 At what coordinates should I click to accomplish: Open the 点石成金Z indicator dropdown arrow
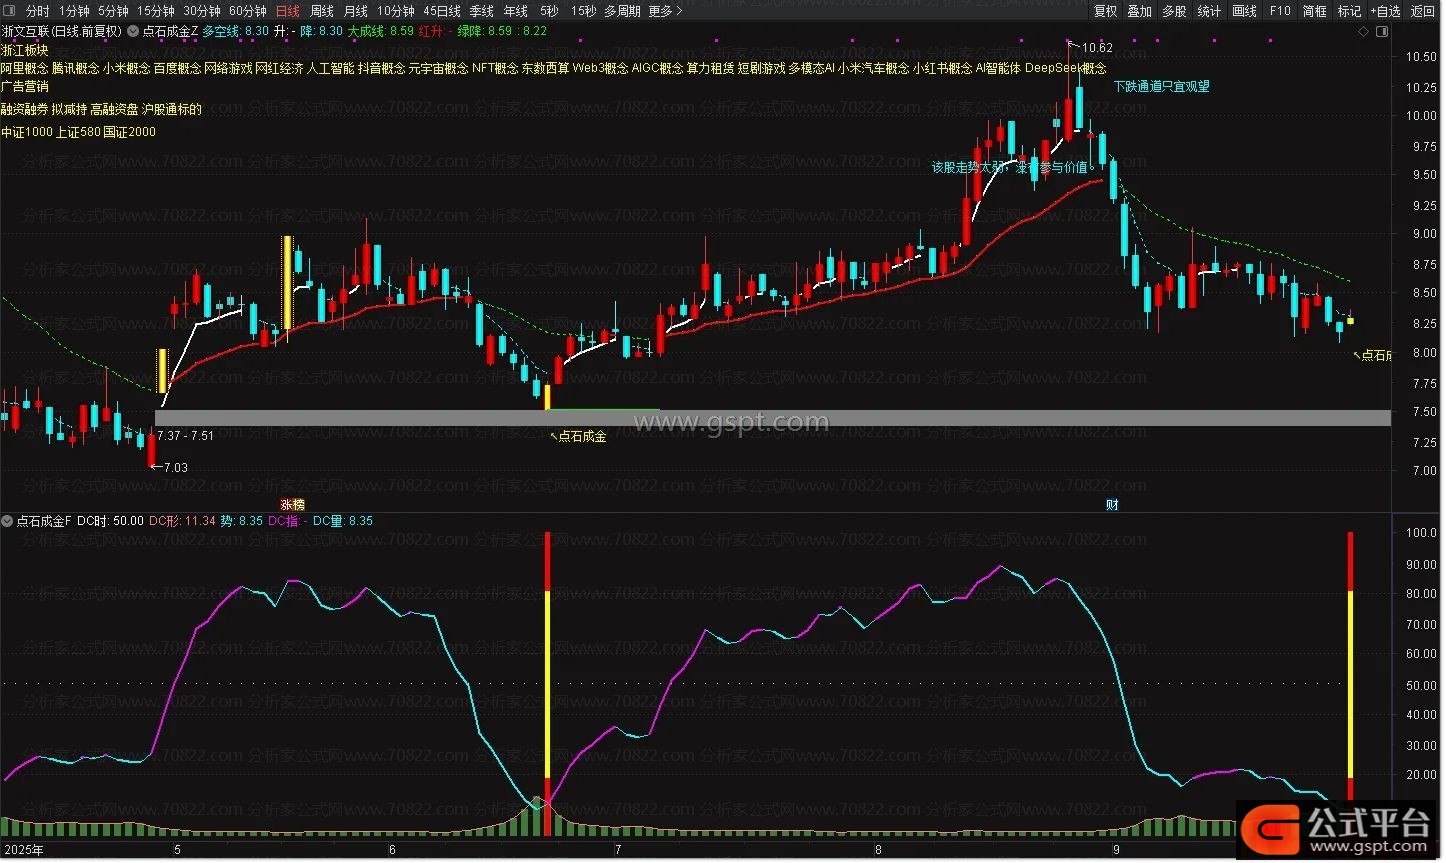click(132, 31)
